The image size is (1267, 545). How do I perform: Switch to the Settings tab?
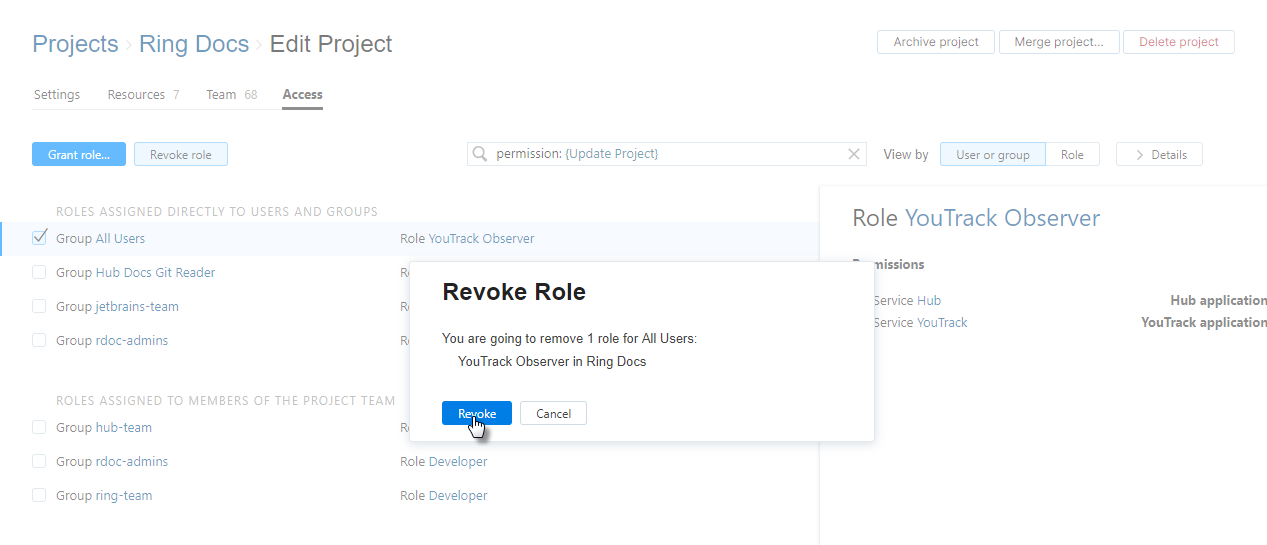(x=57, y=95)
